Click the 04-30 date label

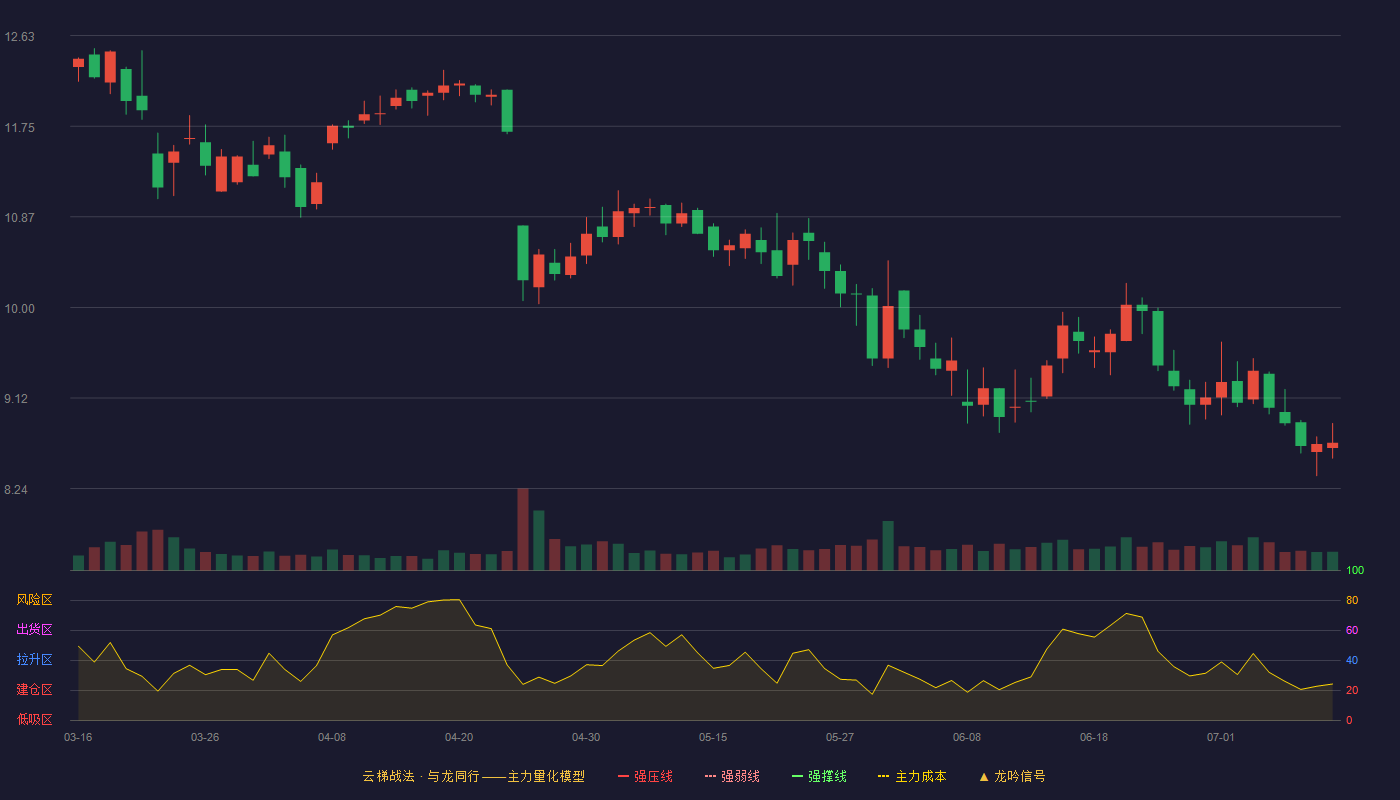tap(586, 737)
